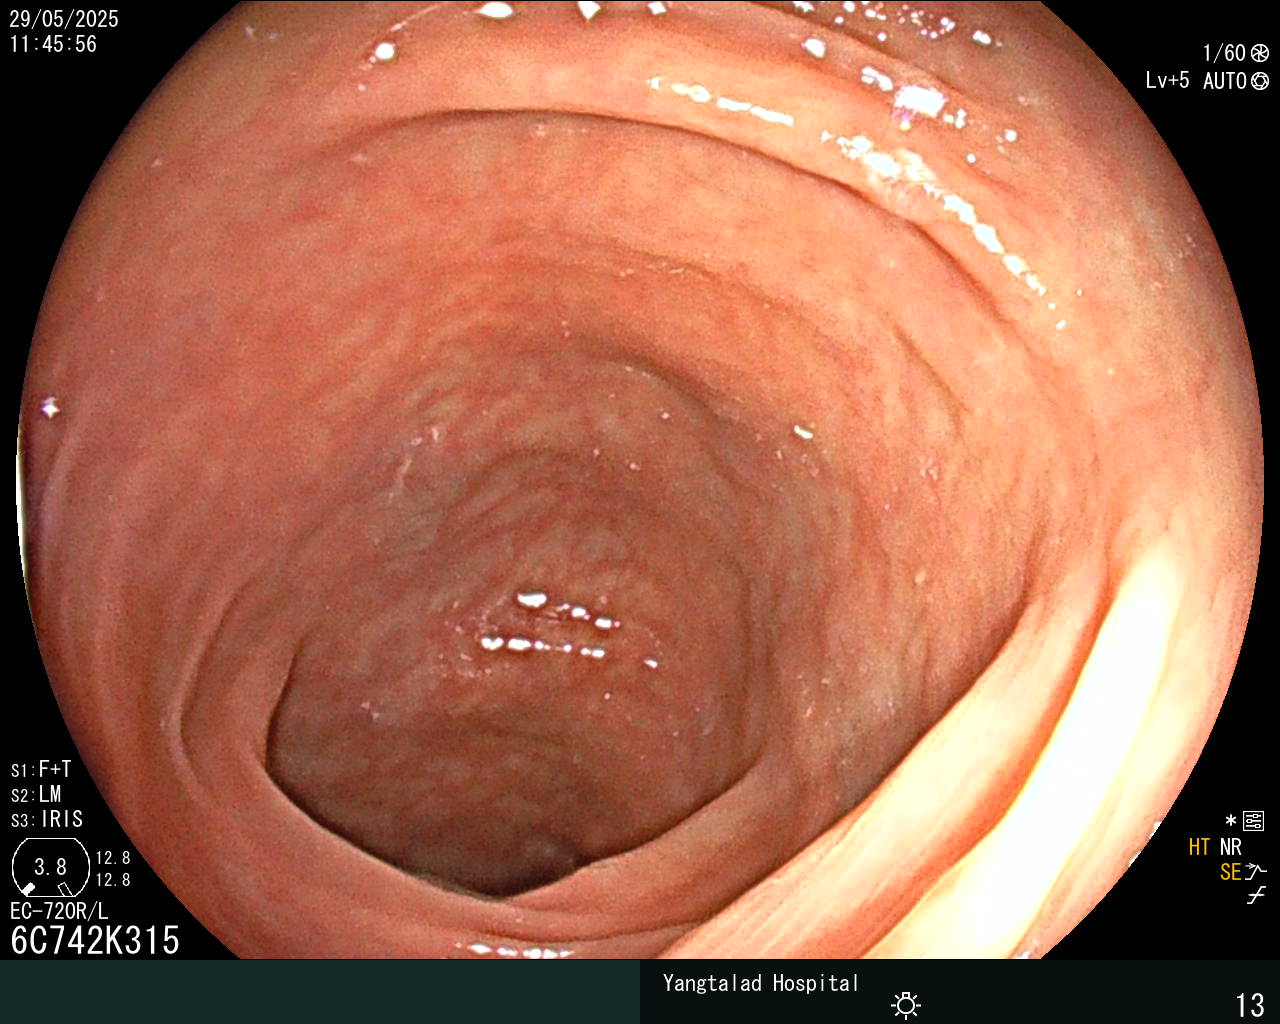Click the image settings sliders icon

(x=1254, y=822)
